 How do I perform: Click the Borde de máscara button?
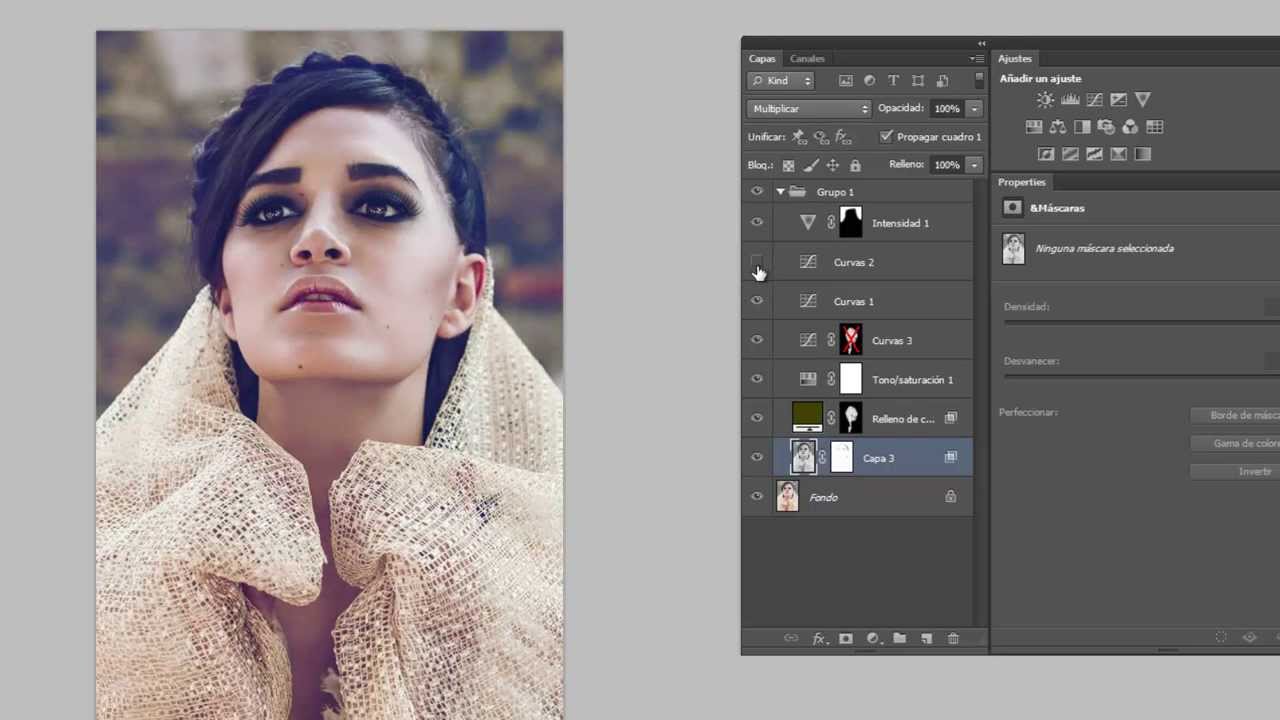point(1234,415)
